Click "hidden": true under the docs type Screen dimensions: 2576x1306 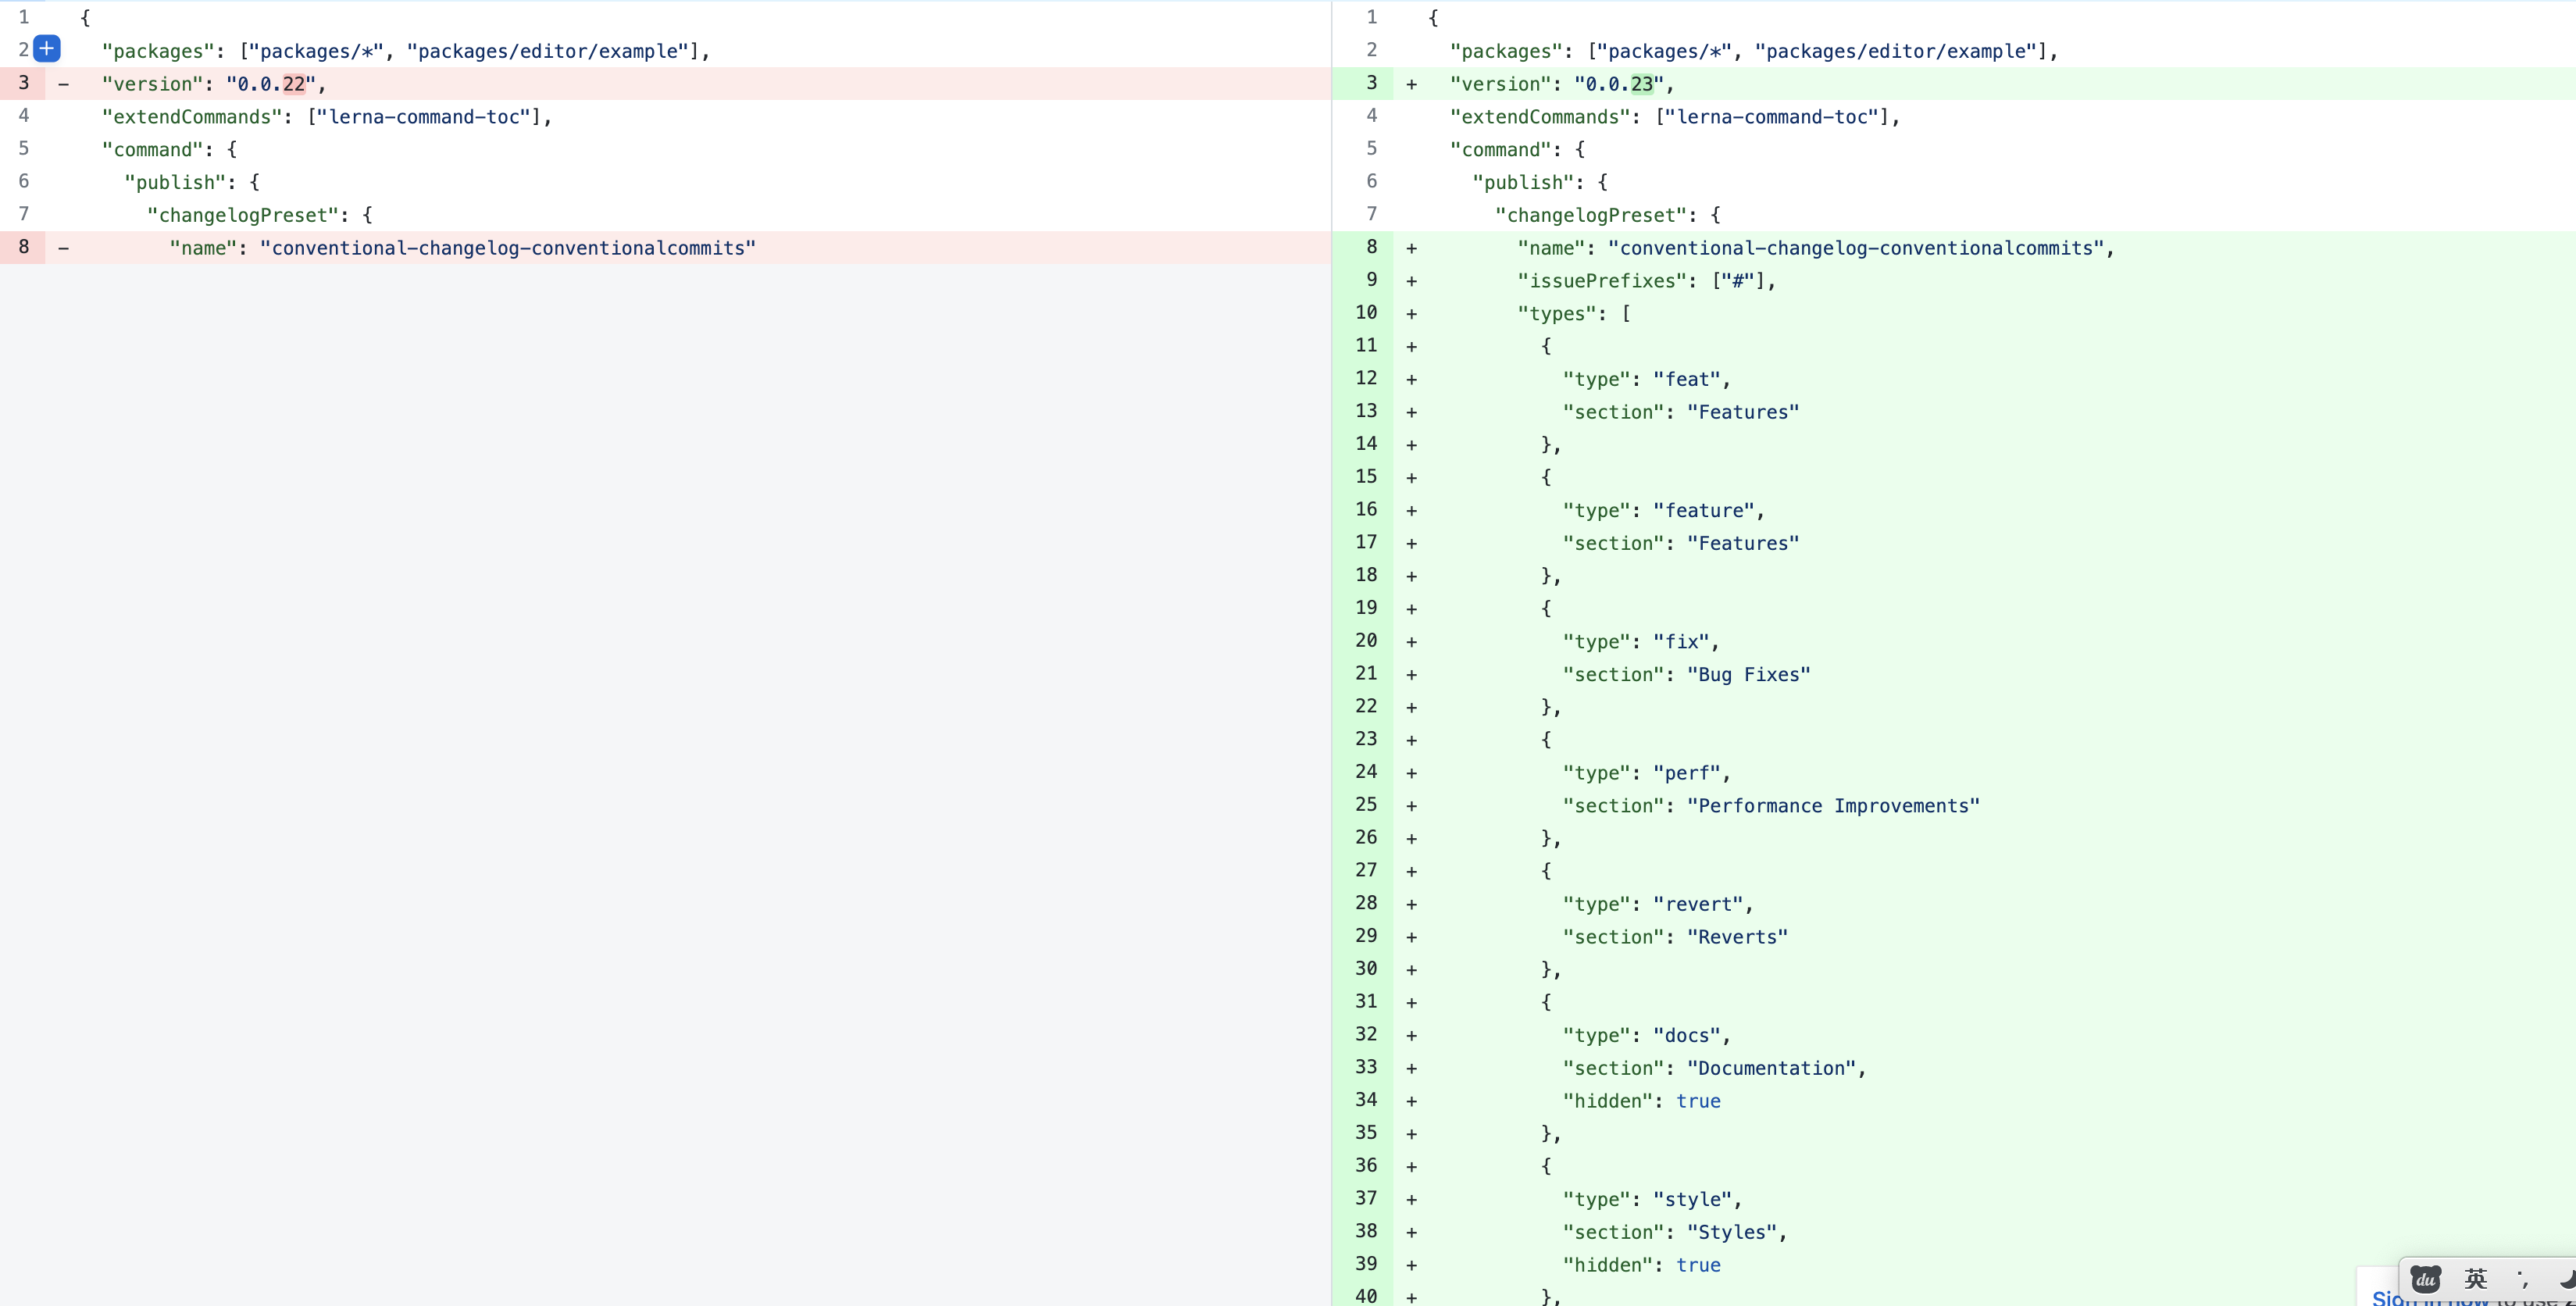[1641, 1101]
